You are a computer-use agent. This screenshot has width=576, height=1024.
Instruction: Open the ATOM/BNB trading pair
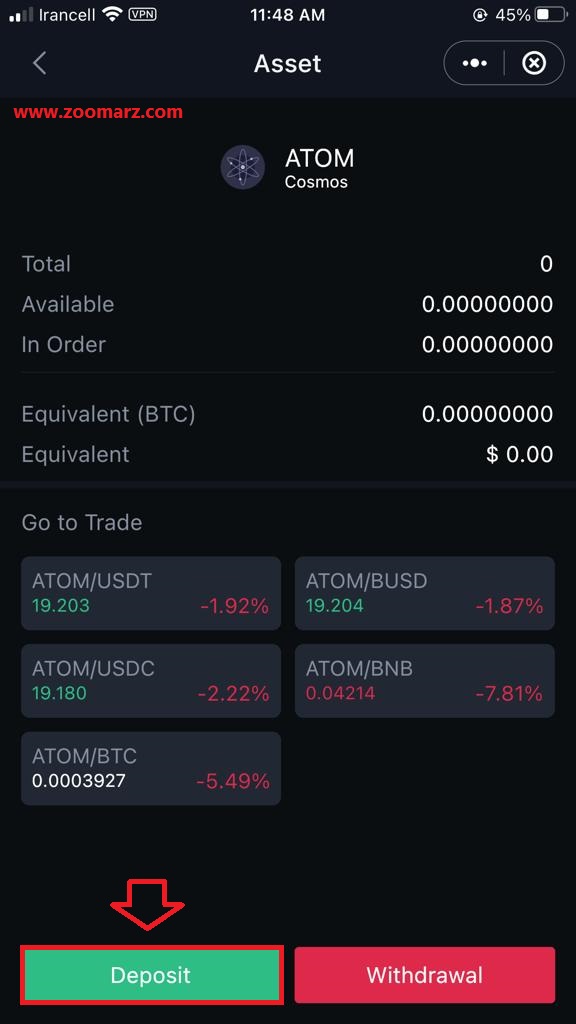pyautogui.click(x=424, y=680)
